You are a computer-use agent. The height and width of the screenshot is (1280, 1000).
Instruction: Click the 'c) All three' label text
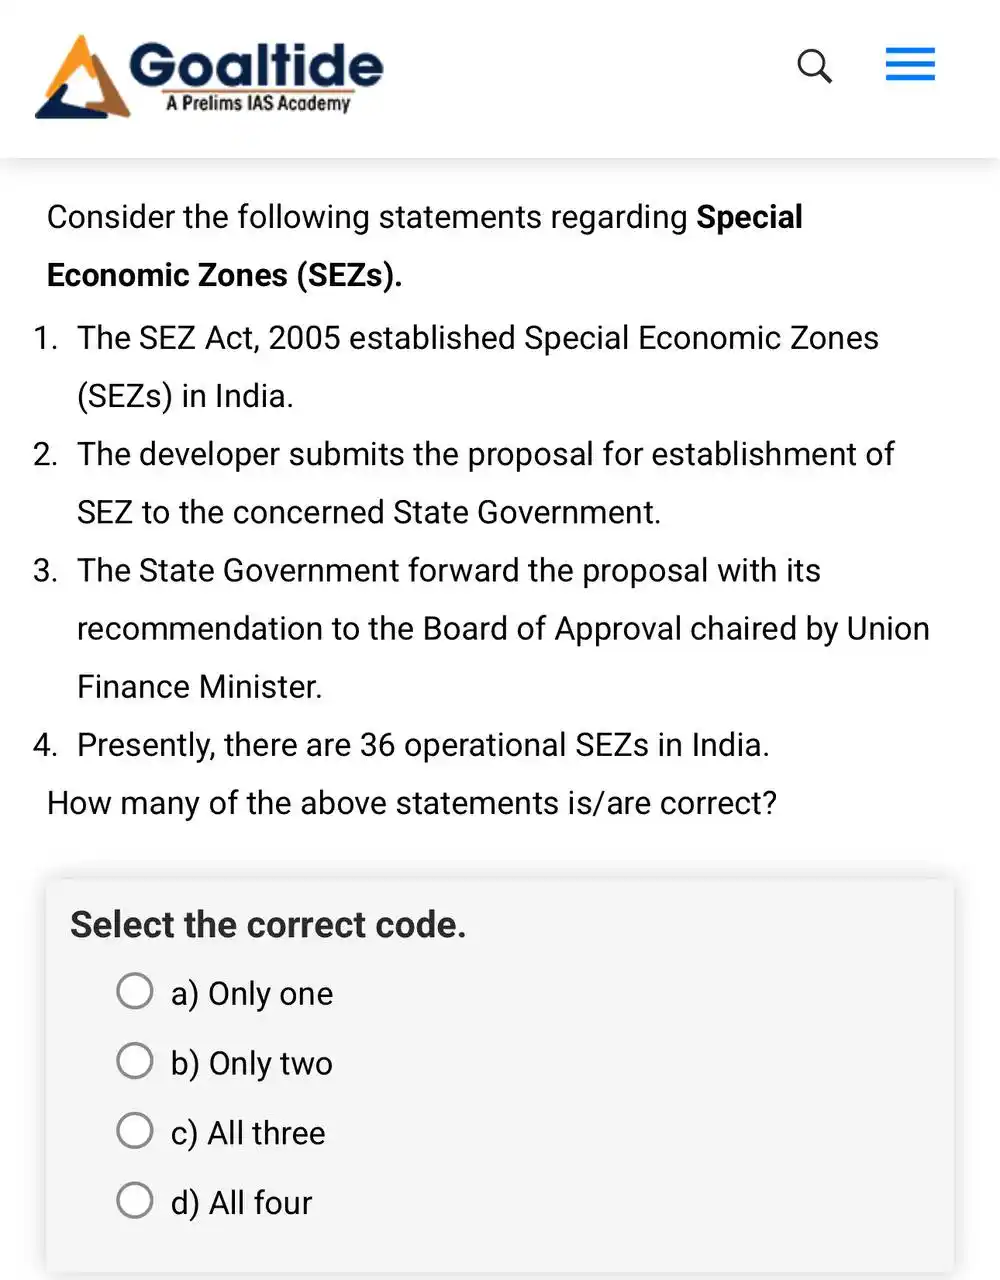248,1133
